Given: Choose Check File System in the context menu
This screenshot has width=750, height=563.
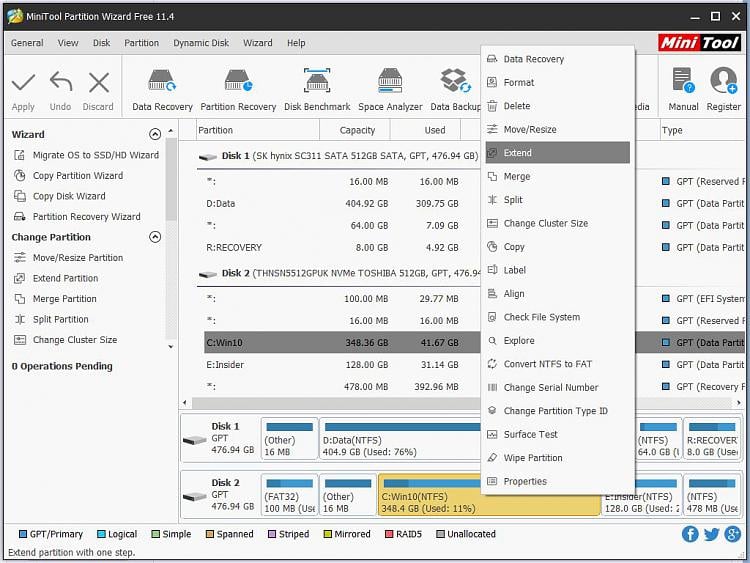Looking at the screenshot, I should (x=557, y=317).
